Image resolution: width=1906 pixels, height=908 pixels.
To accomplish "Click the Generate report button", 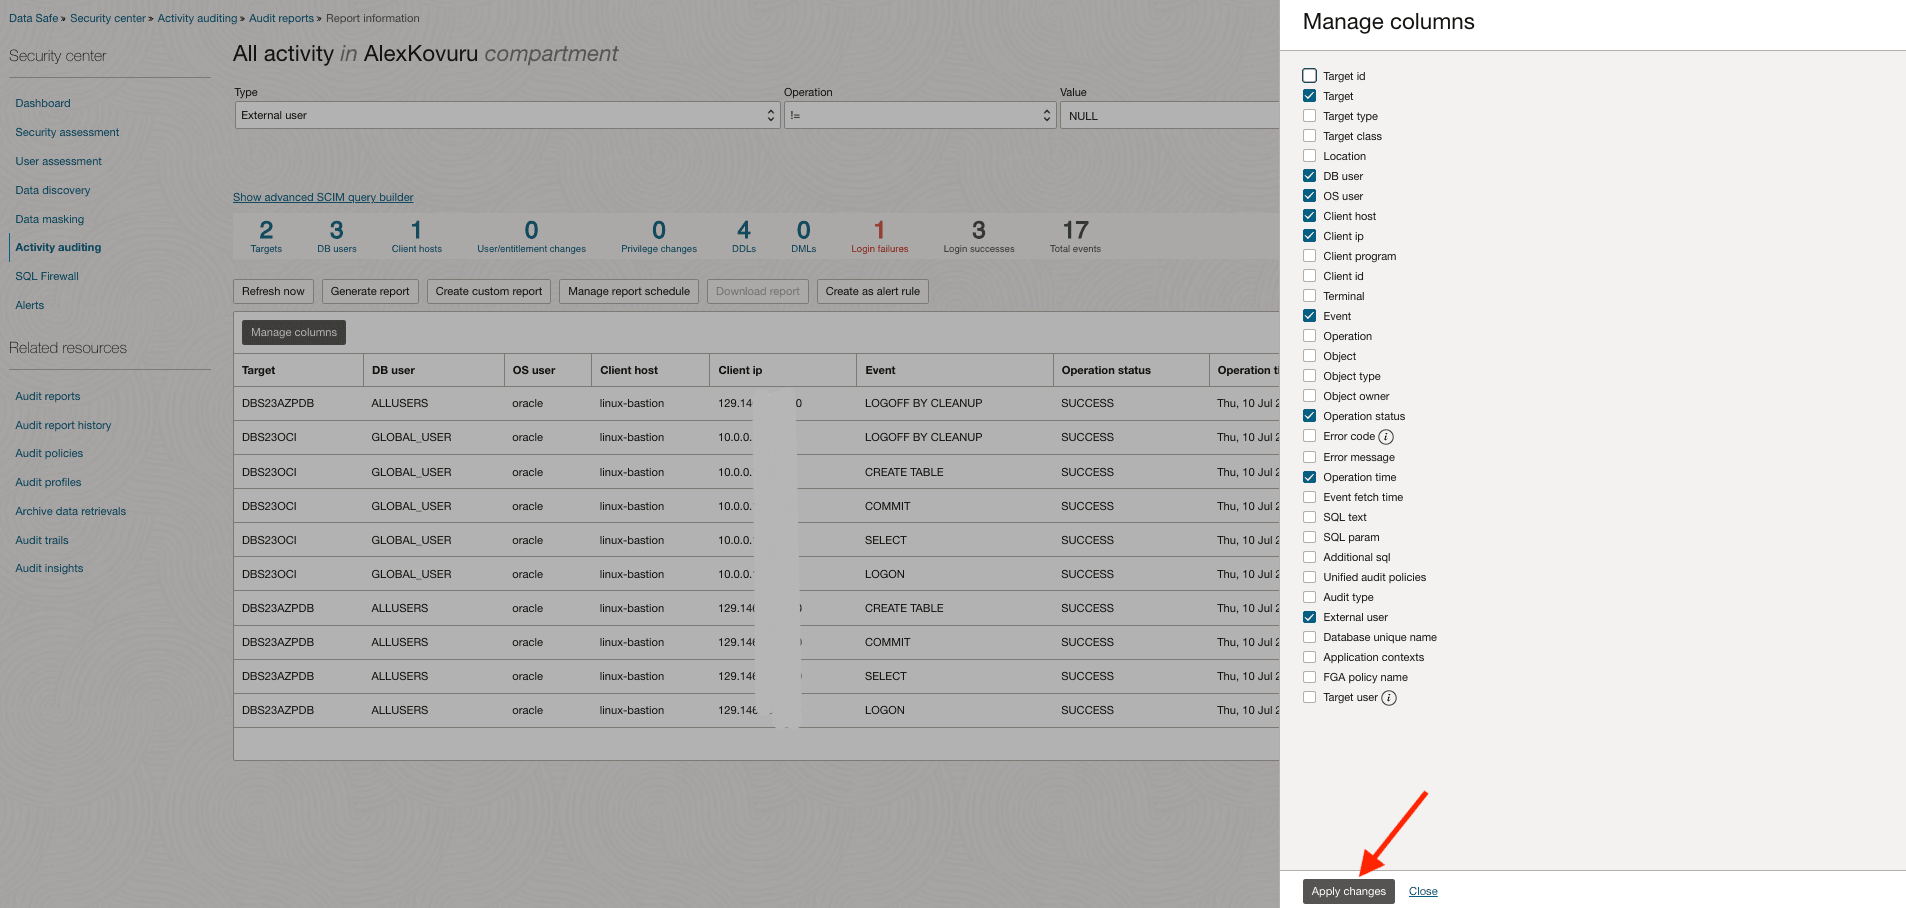I will 370,291.
